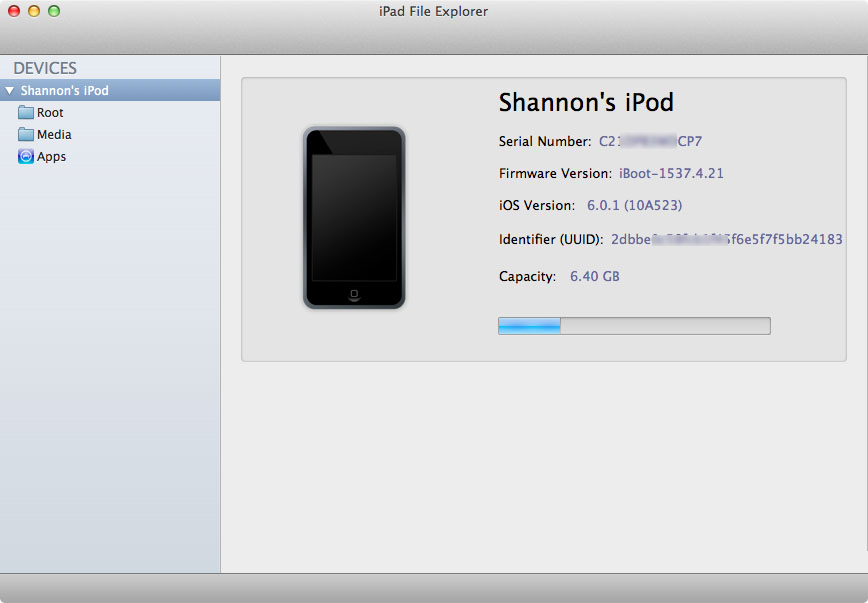868x603 pixels.
Task: Click the blurred serial number value
Action: click(x=650, y=141)
